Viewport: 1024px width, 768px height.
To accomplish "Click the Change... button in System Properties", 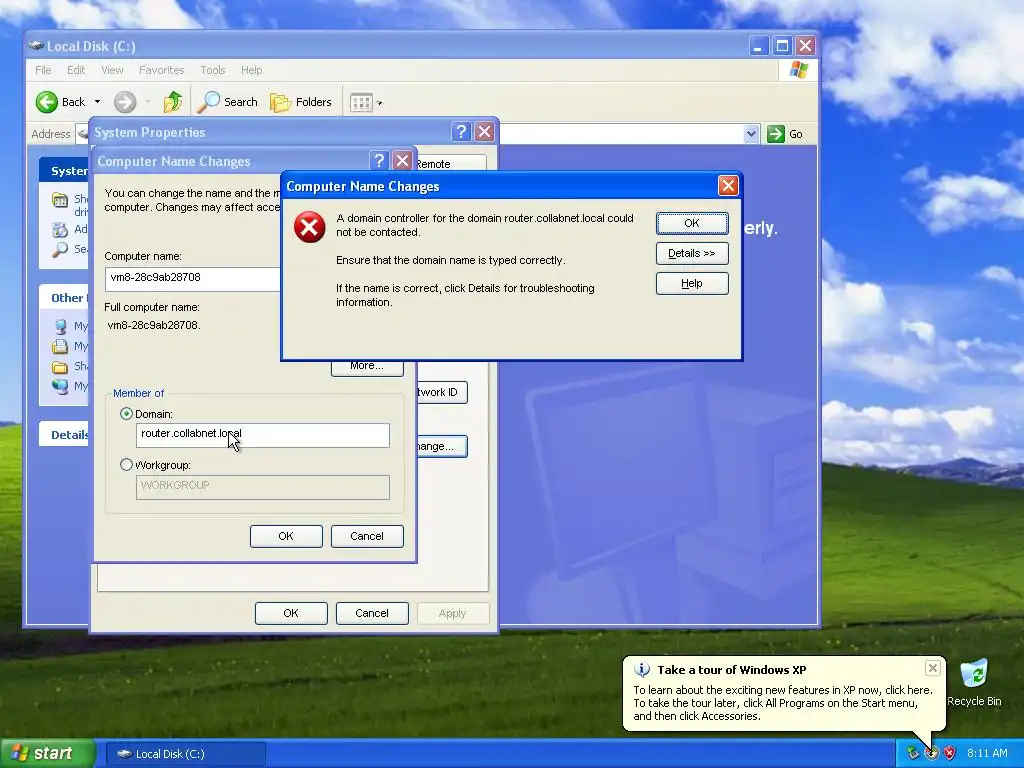I will point(441,447).
